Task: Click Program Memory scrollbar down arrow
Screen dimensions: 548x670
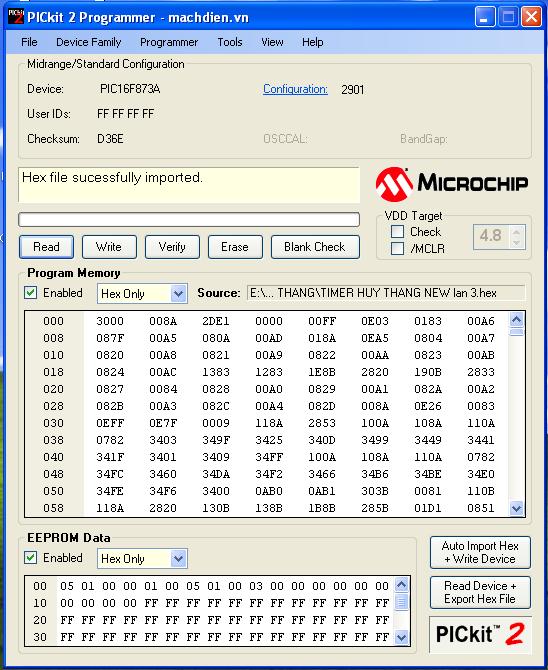Action: point(516,508)
